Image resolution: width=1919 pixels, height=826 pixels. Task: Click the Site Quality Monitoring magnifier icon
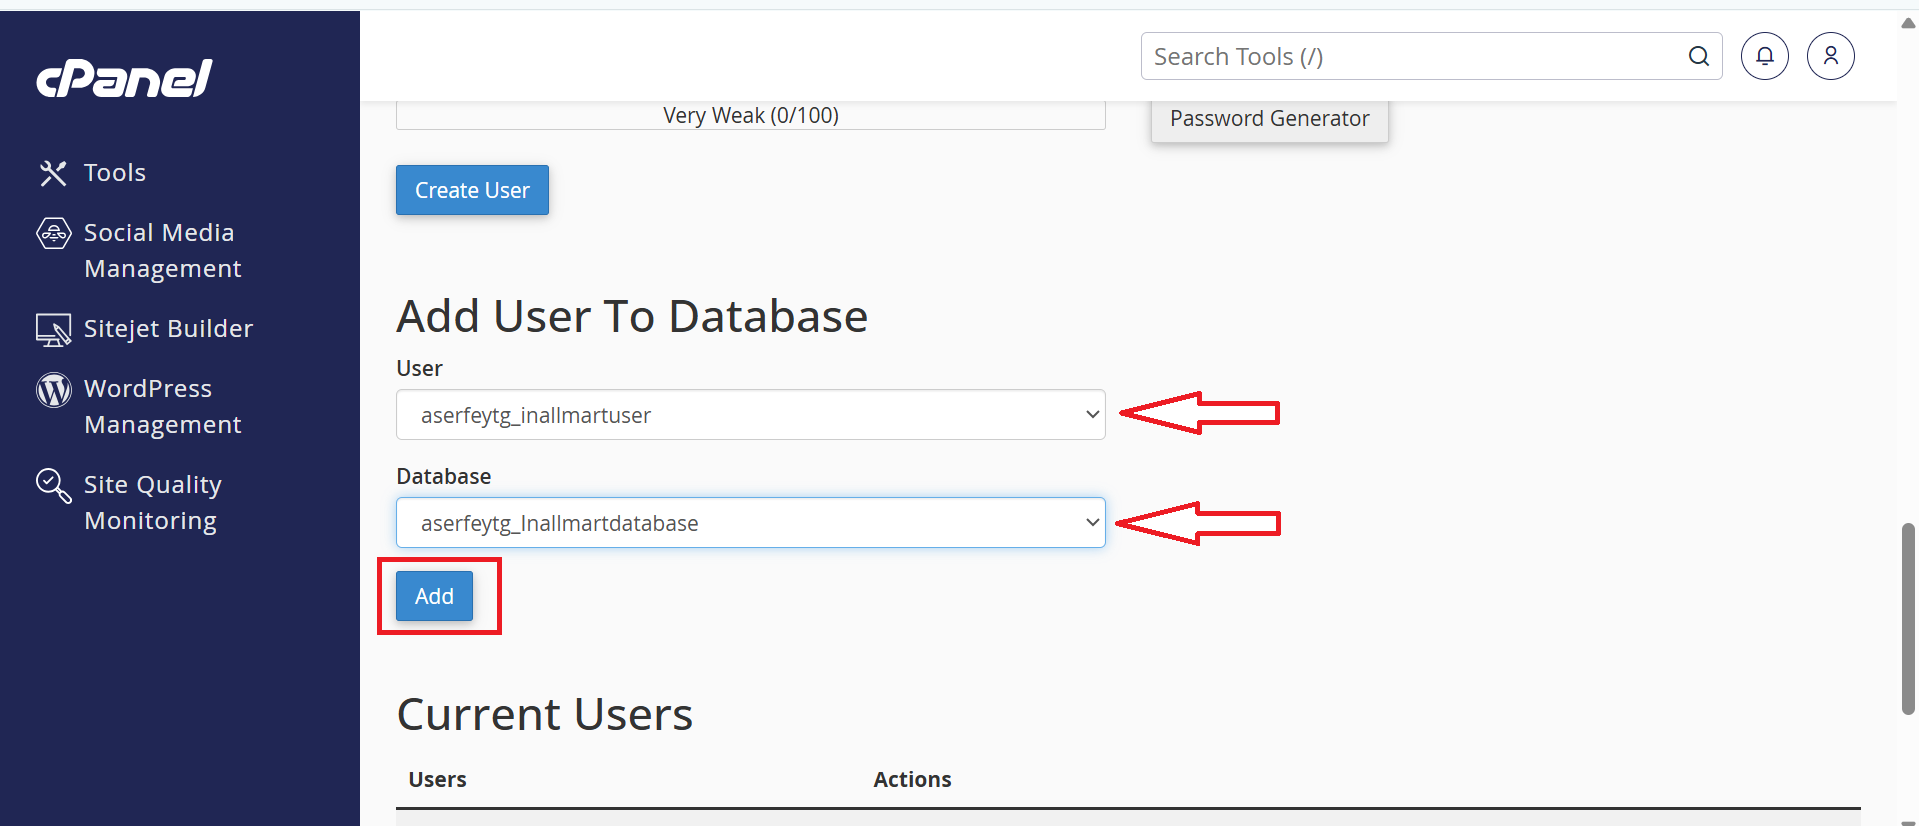tap(53, 485)
